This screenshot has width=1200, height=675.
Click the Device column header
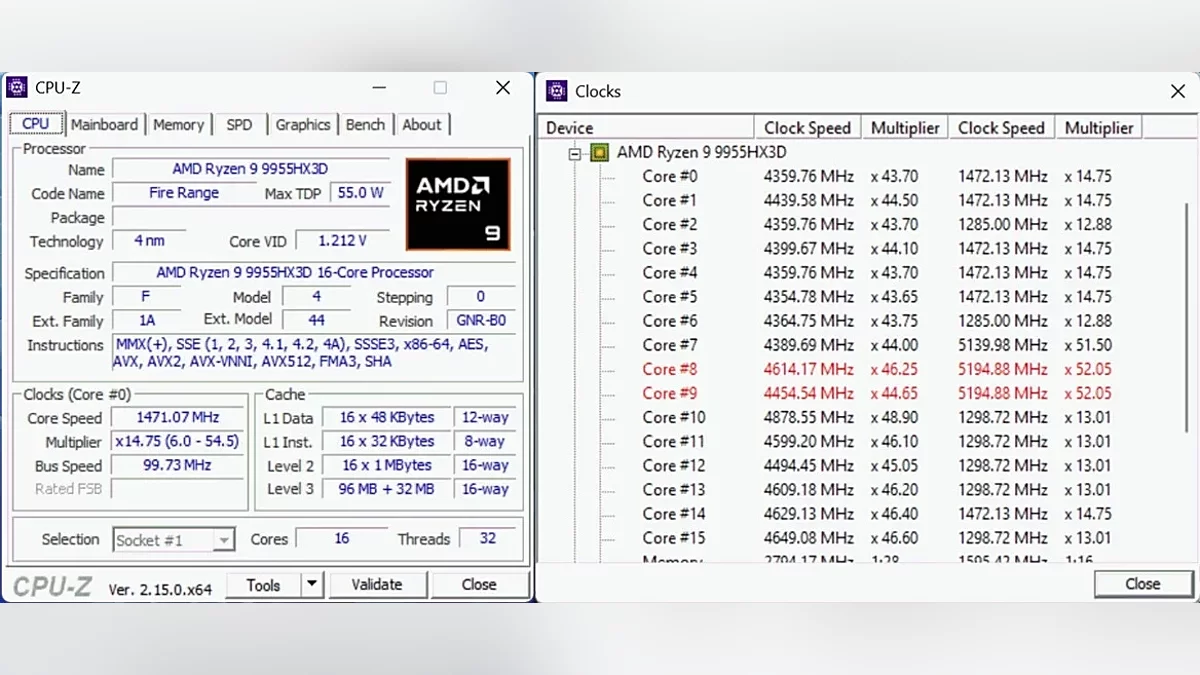[646, 128]
